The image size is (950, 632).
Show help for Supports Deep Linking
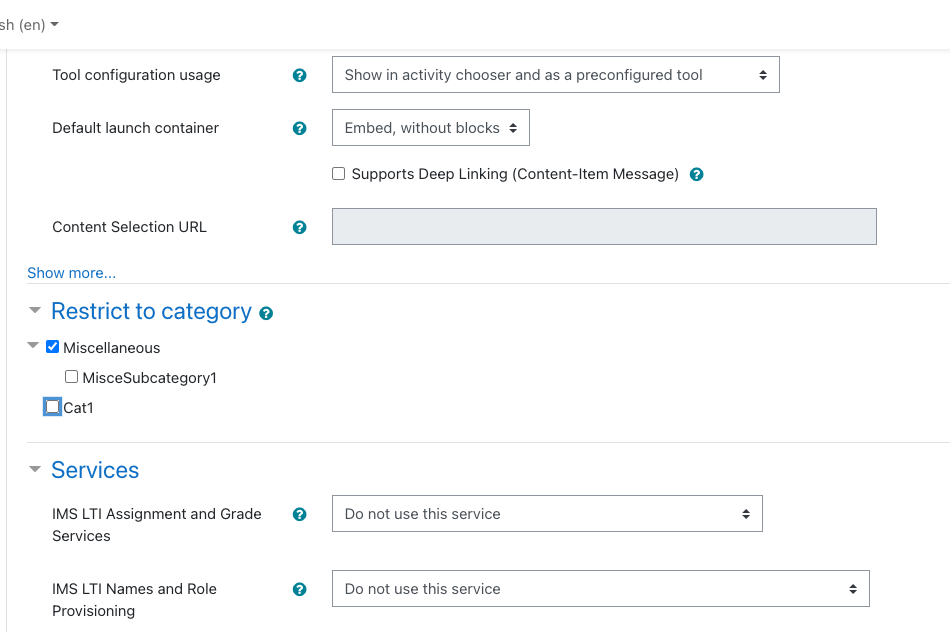pyautogui.click(x=697, y=175)
